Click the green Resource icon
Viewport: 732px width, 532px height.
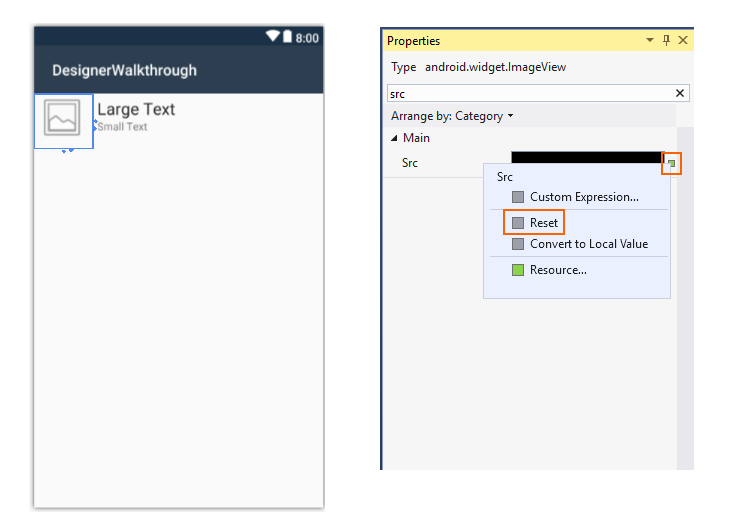click(x=518, y=270)
